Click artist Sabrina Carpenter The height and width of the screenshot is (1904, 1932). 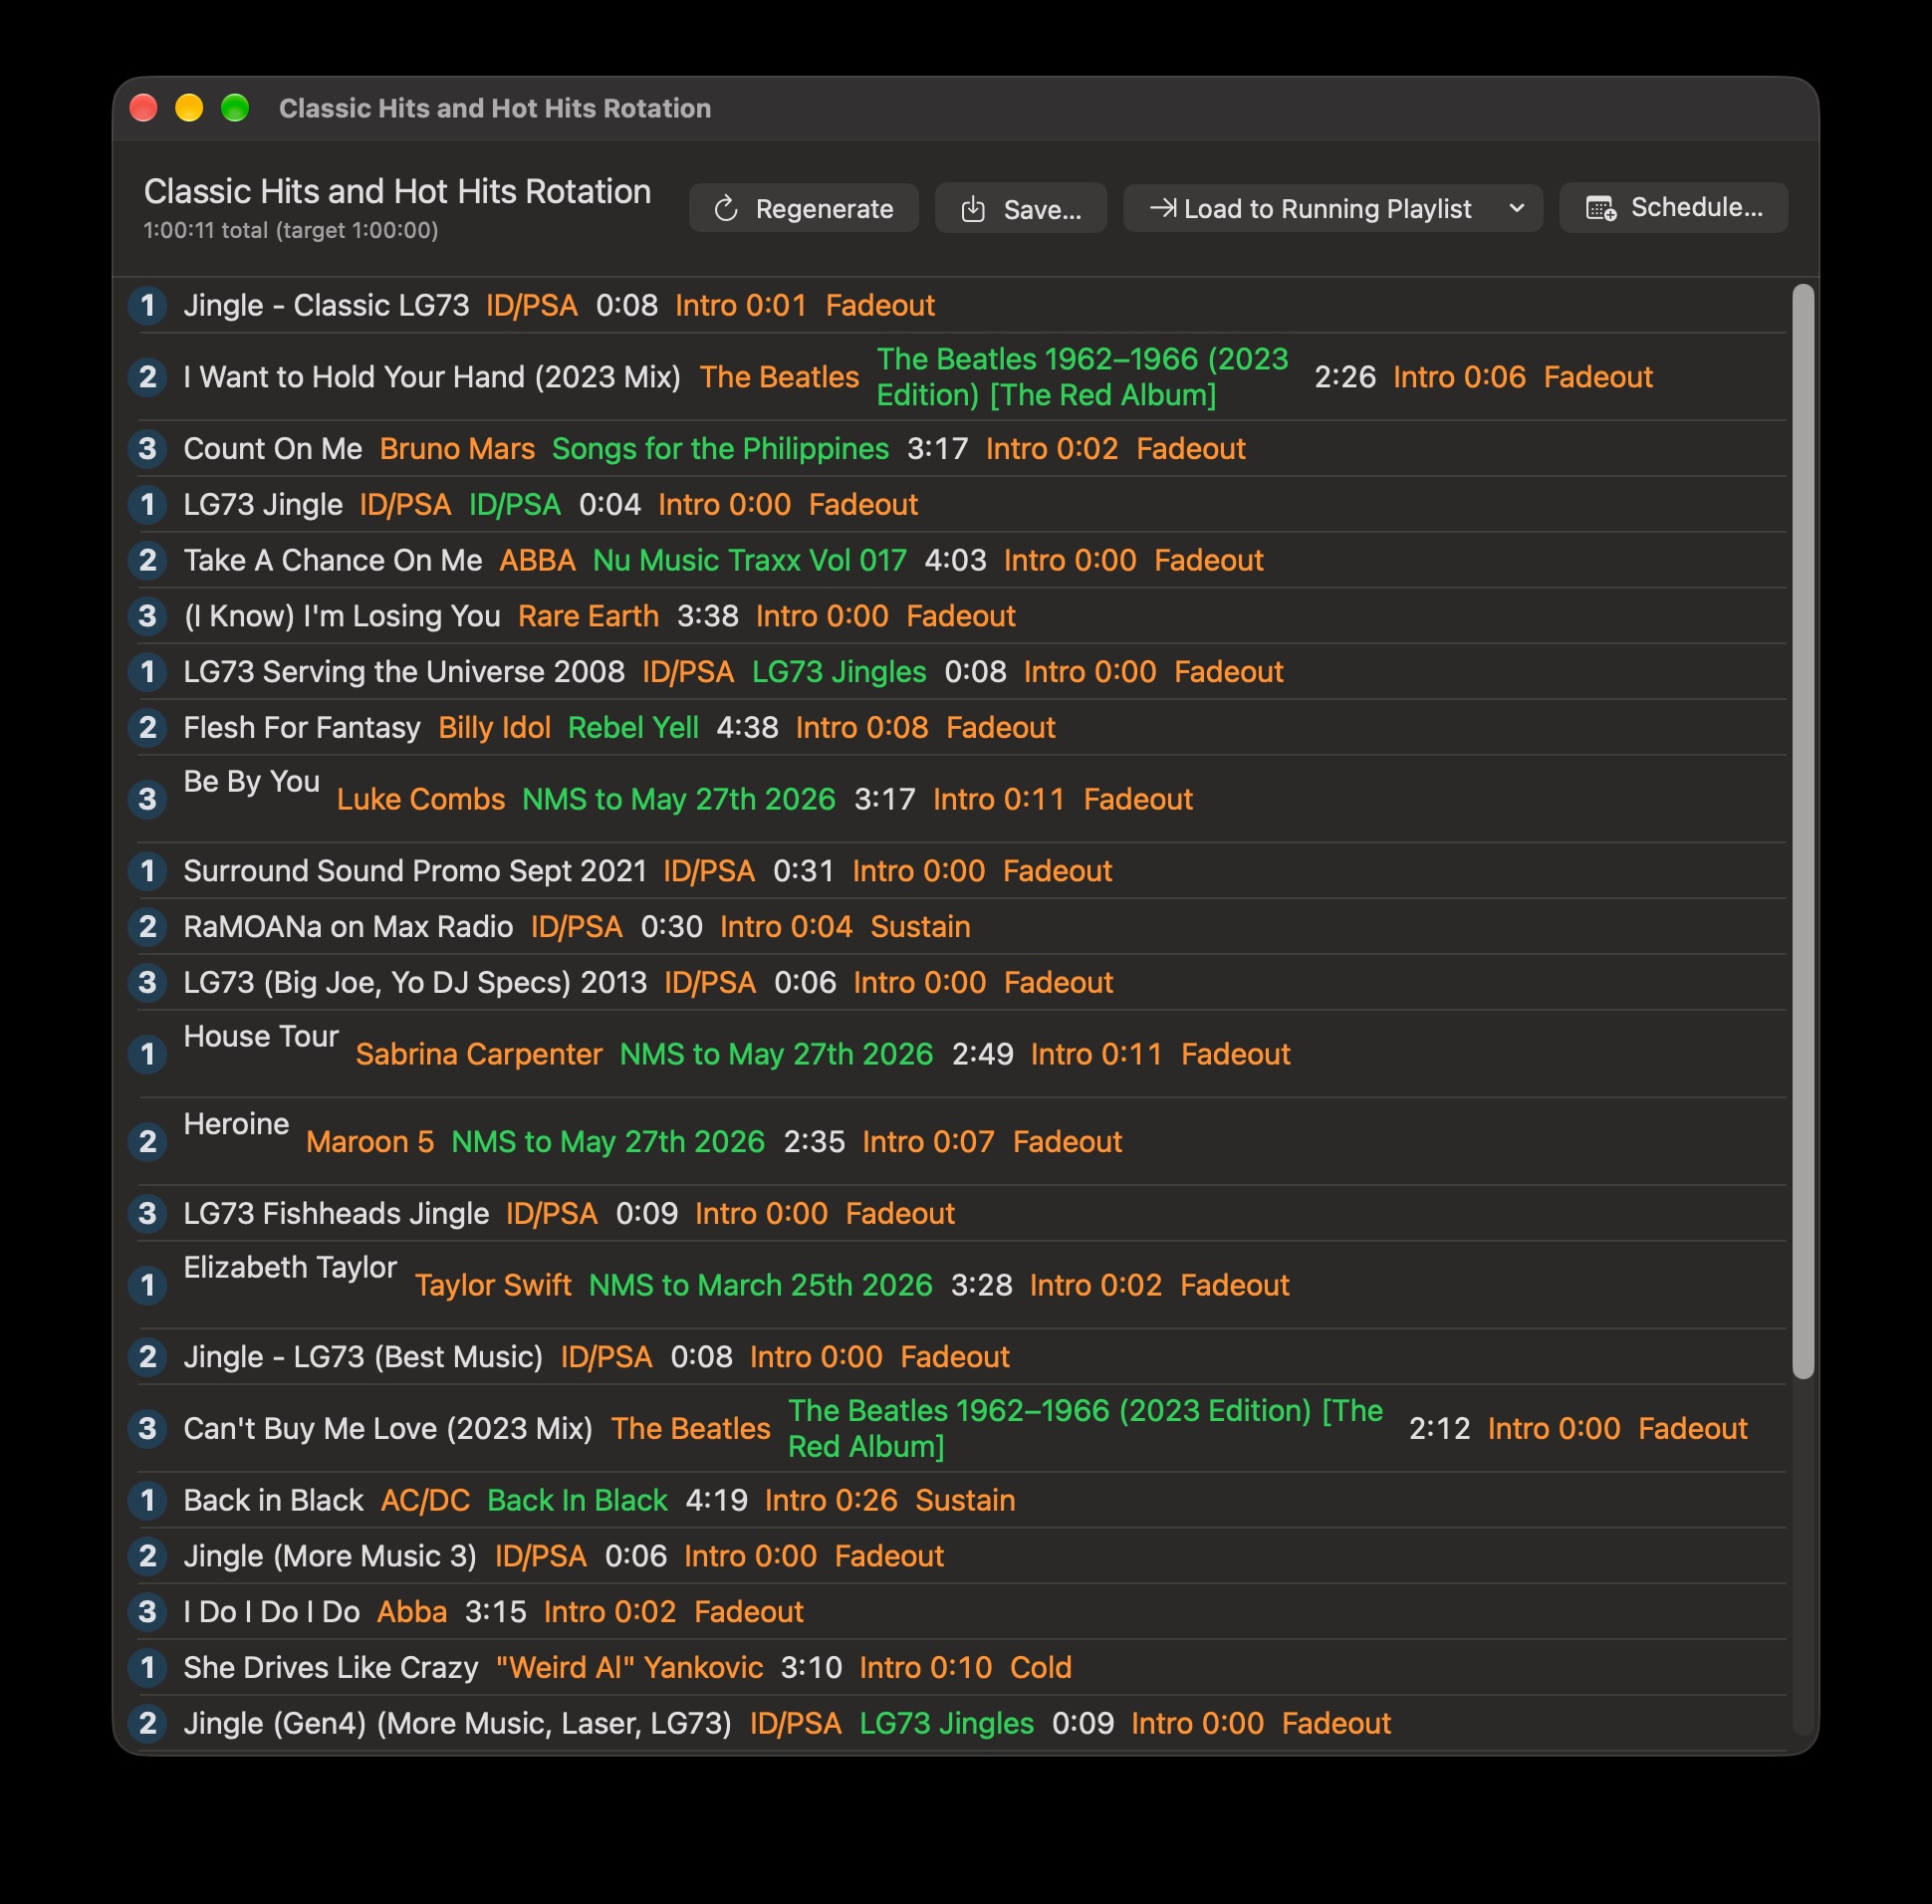click(479, 1055)
